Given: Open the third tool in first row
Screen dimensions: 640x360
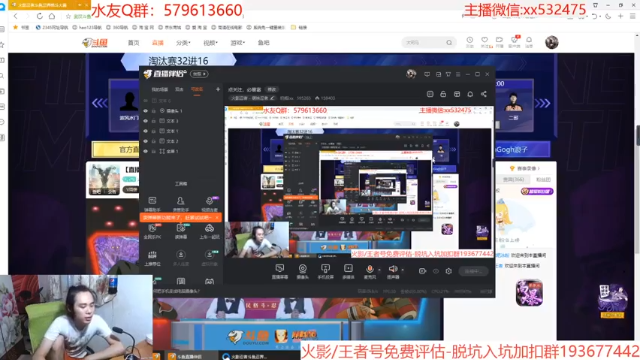Looking at the screenshot, I should (x=209, y=204).
